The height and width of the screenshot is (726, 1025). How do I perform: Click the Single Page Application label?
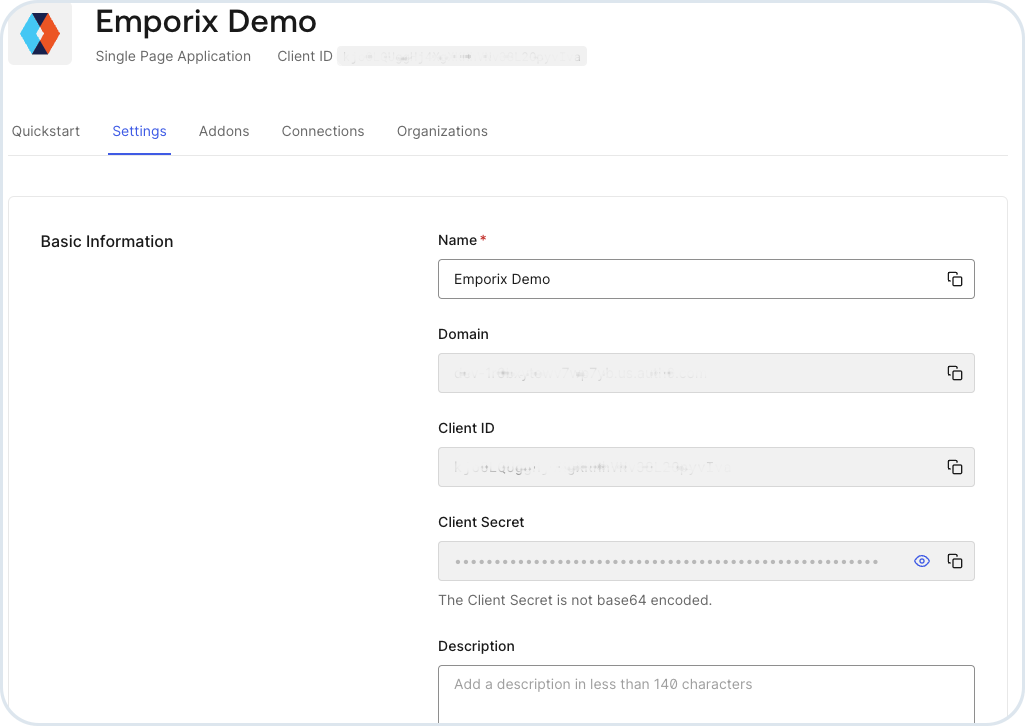coord(173,56)
